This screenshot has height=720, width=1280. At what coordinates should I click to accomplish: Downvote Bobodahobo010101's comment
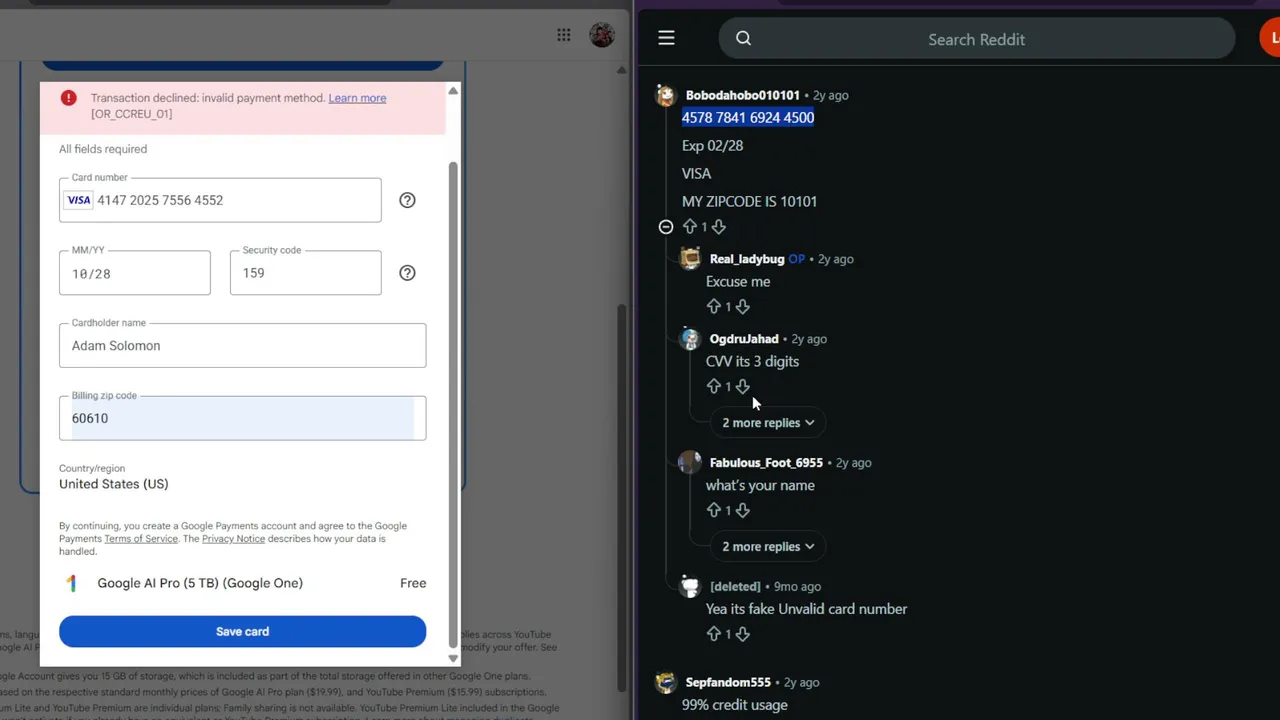pyautogui.click(x=718, y=227)
